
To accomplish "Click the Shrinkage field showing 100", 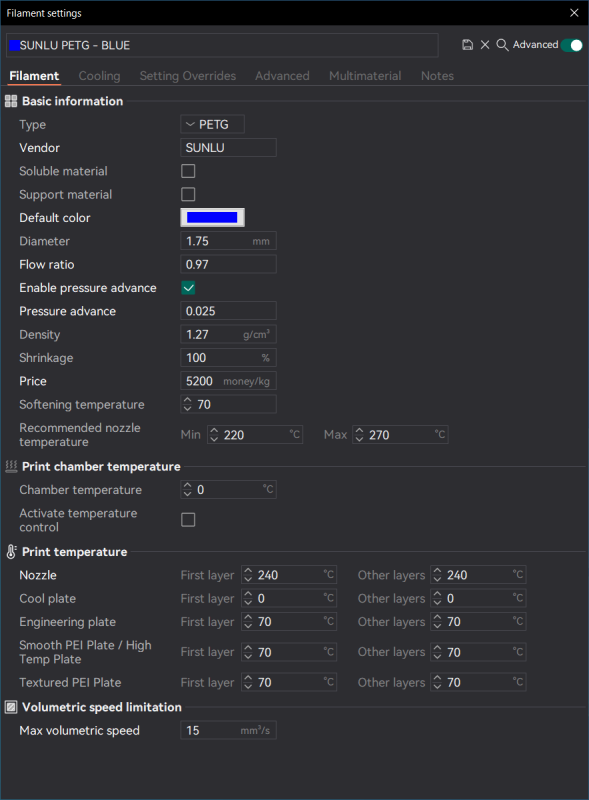I will 228,358.
